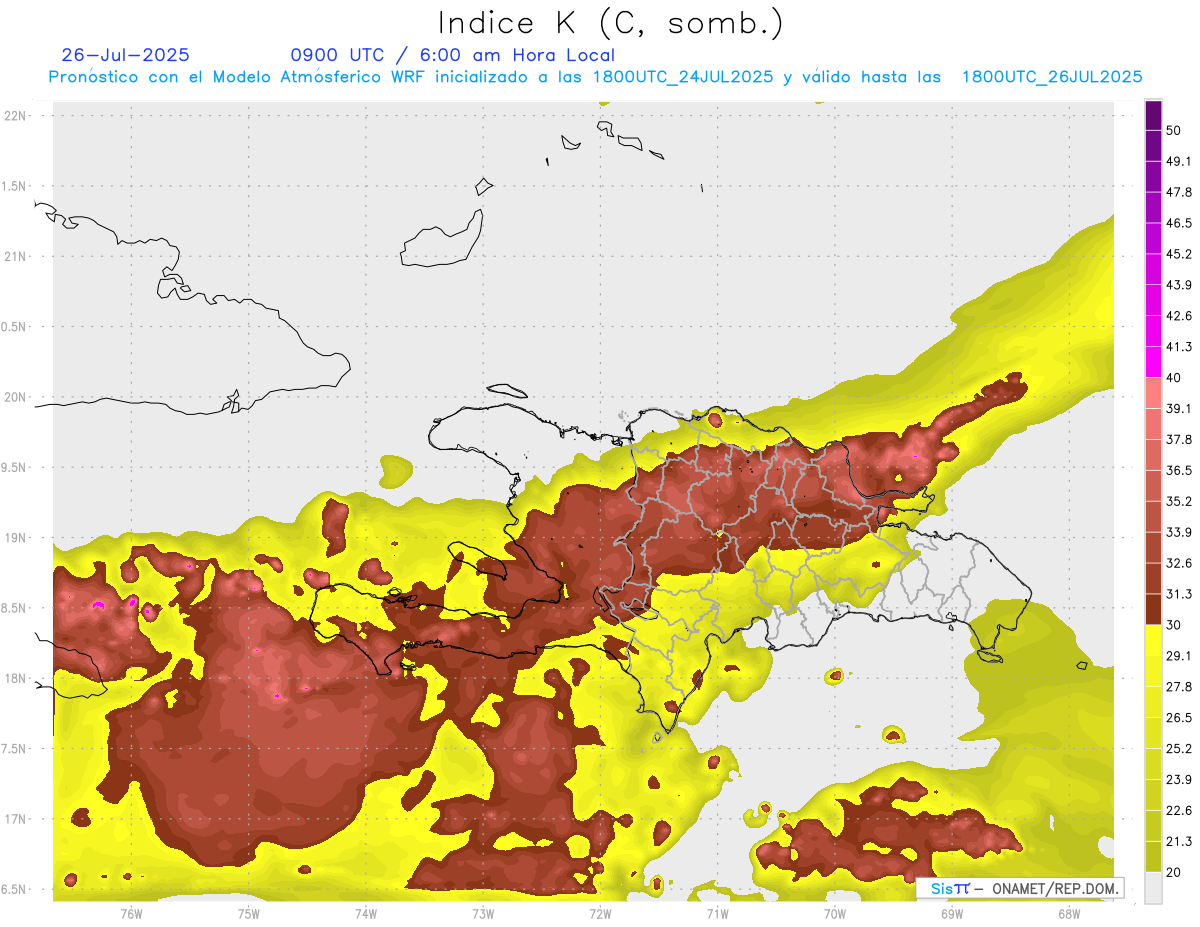Viewport: 1200px width, 927px height.
Task: Click the '37.8' colorbar value
Action: click(1179, 440)
